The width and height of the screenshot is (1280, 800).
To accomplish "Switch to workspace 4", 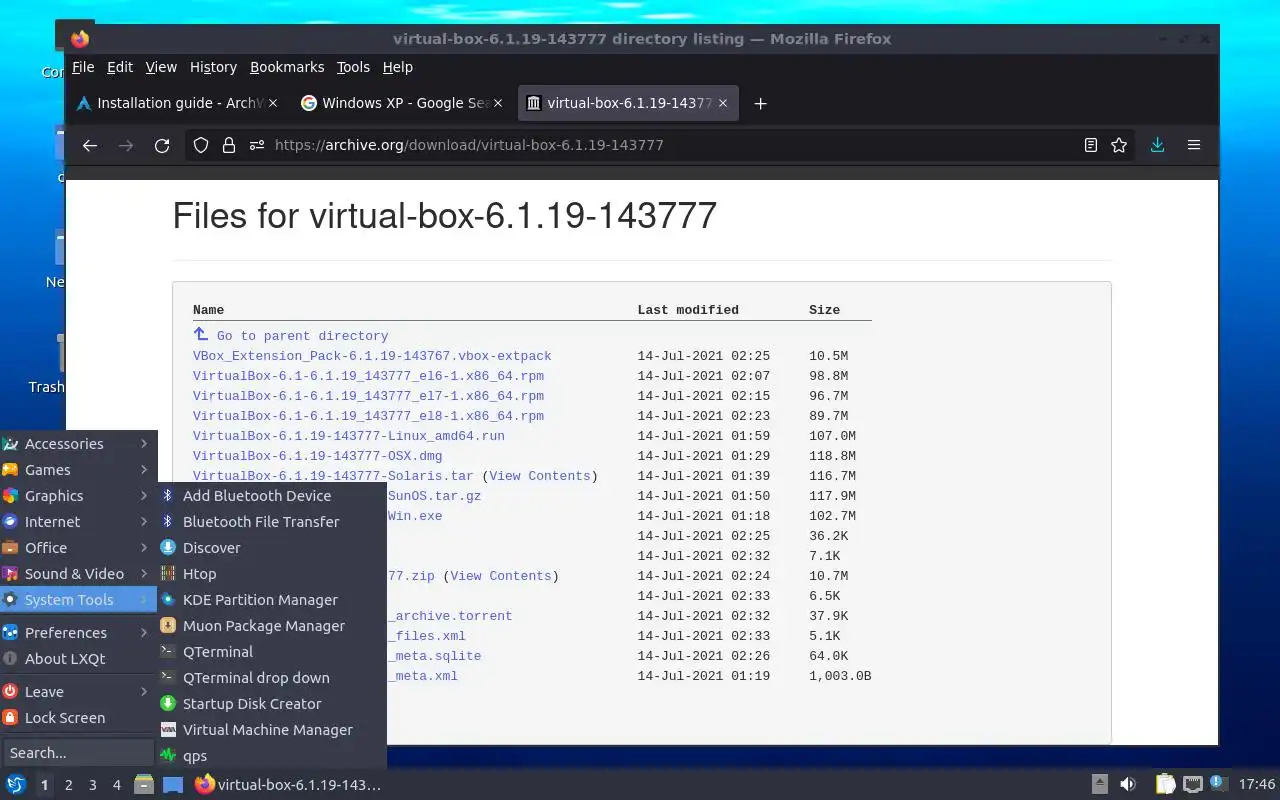I will (116, 785).
